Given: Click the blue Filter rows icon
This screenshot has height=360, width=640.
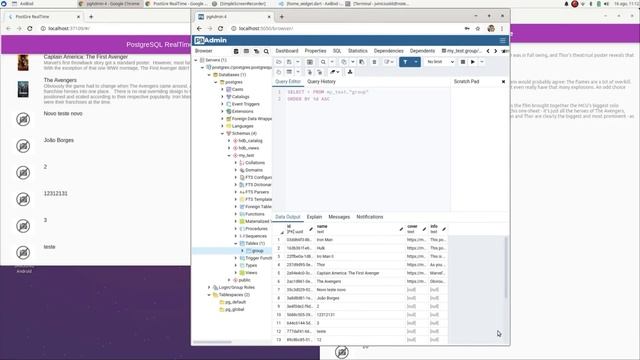Looking at the screenshot, I should click(x=405, y=62).
